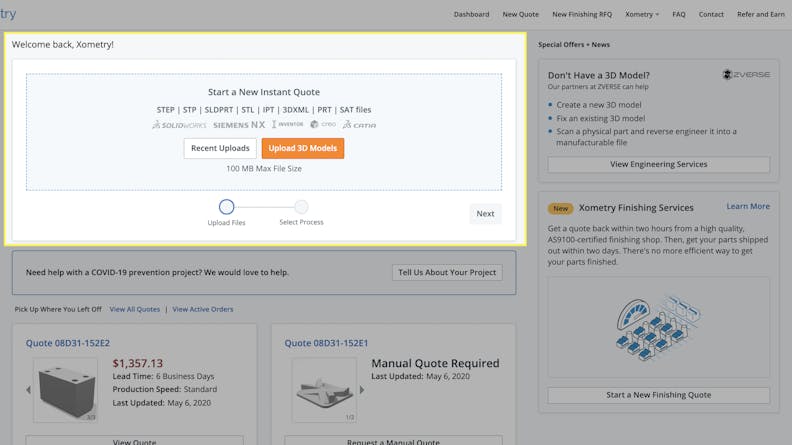
Task: Open Recent Uploads
Action: (220, 148)
